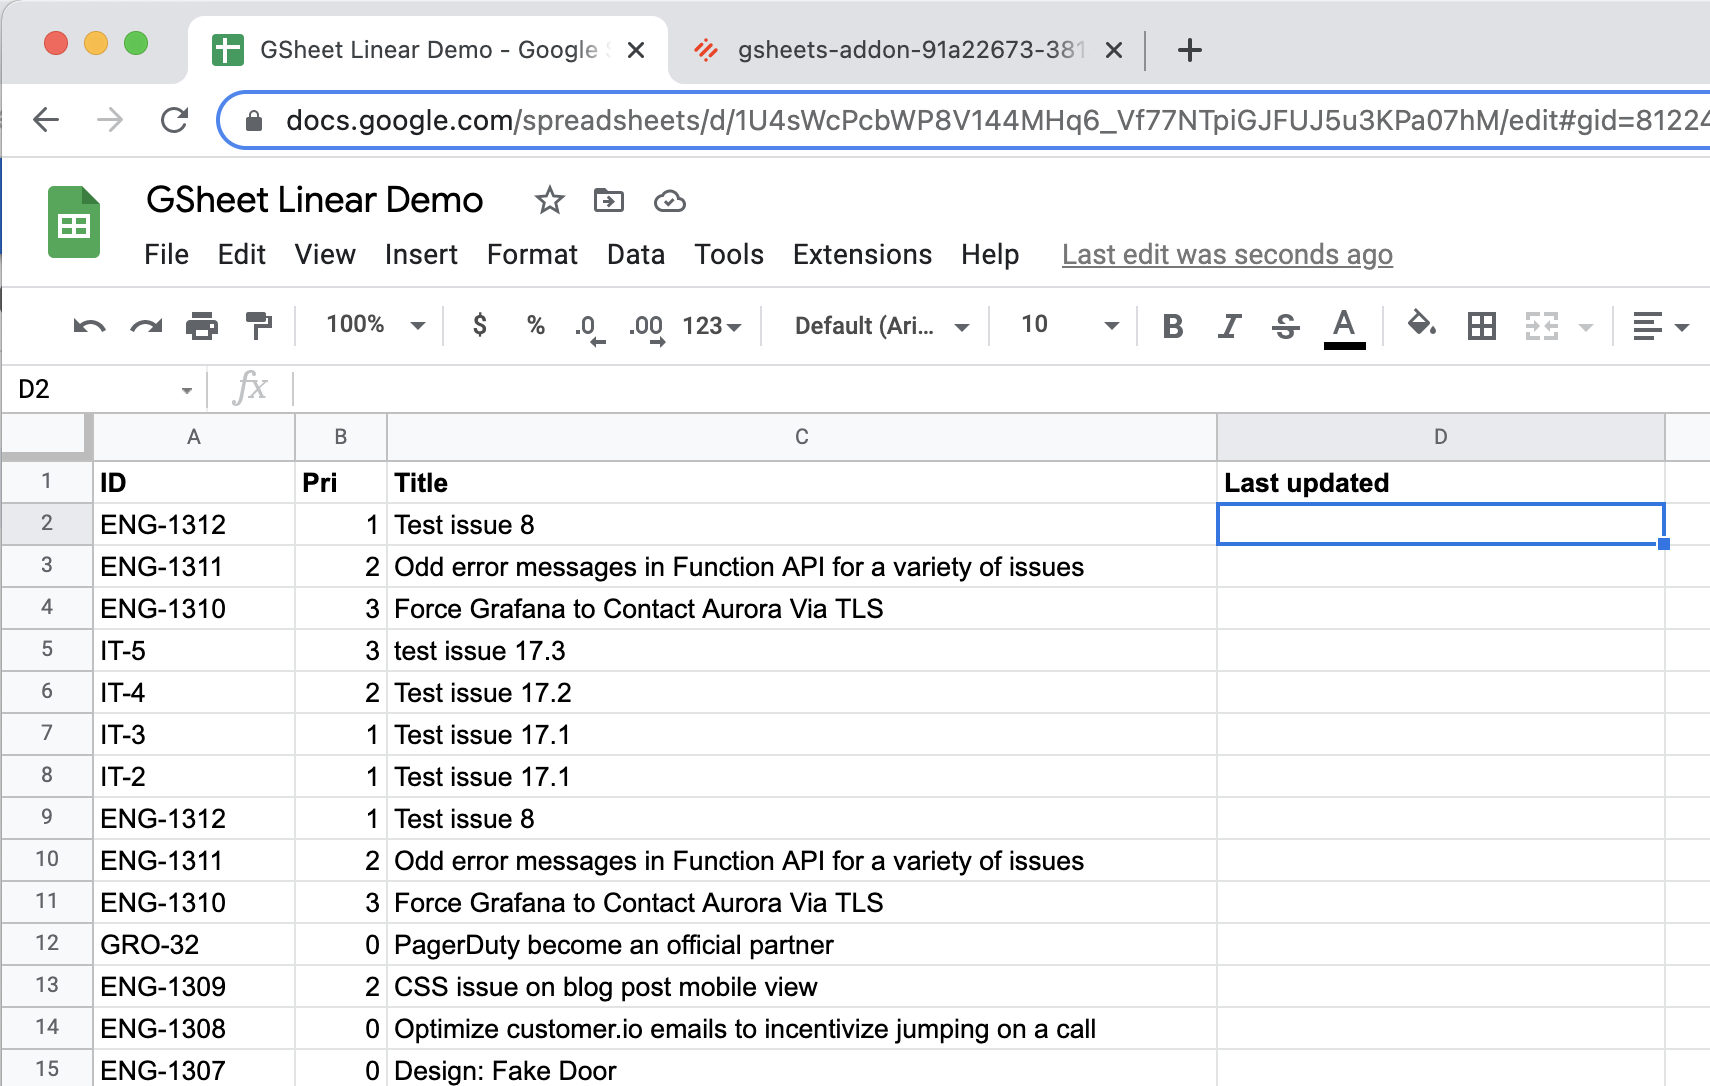Click cell 'CSS issue on blog post mobile view'
Viewport: 1710px width, 1086px height.
(x=802, y=987)
